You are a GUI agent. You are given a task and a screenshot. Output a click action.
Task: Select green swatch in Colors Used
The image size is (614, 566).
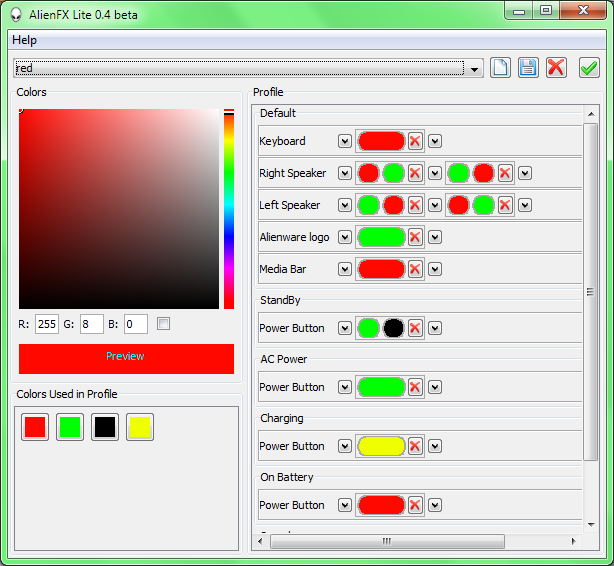point(70,427)
